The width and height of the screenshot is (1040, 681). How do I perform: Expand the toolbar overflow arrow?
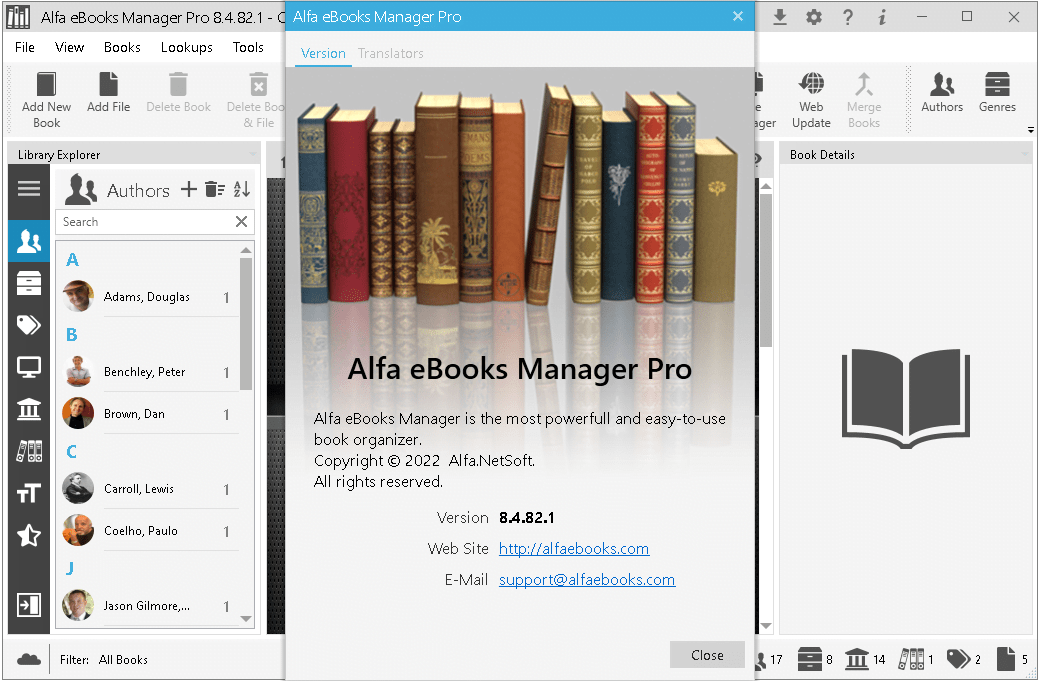(x=1031, y=129)
